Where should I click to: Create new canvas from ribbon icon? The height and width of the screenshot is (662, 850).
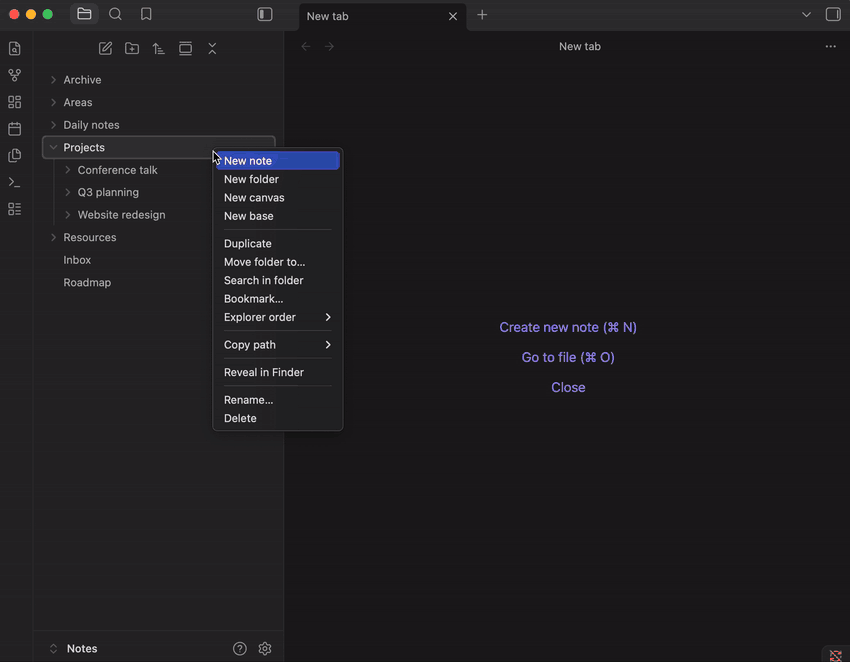pyautogui.click(x=15, y=102)
